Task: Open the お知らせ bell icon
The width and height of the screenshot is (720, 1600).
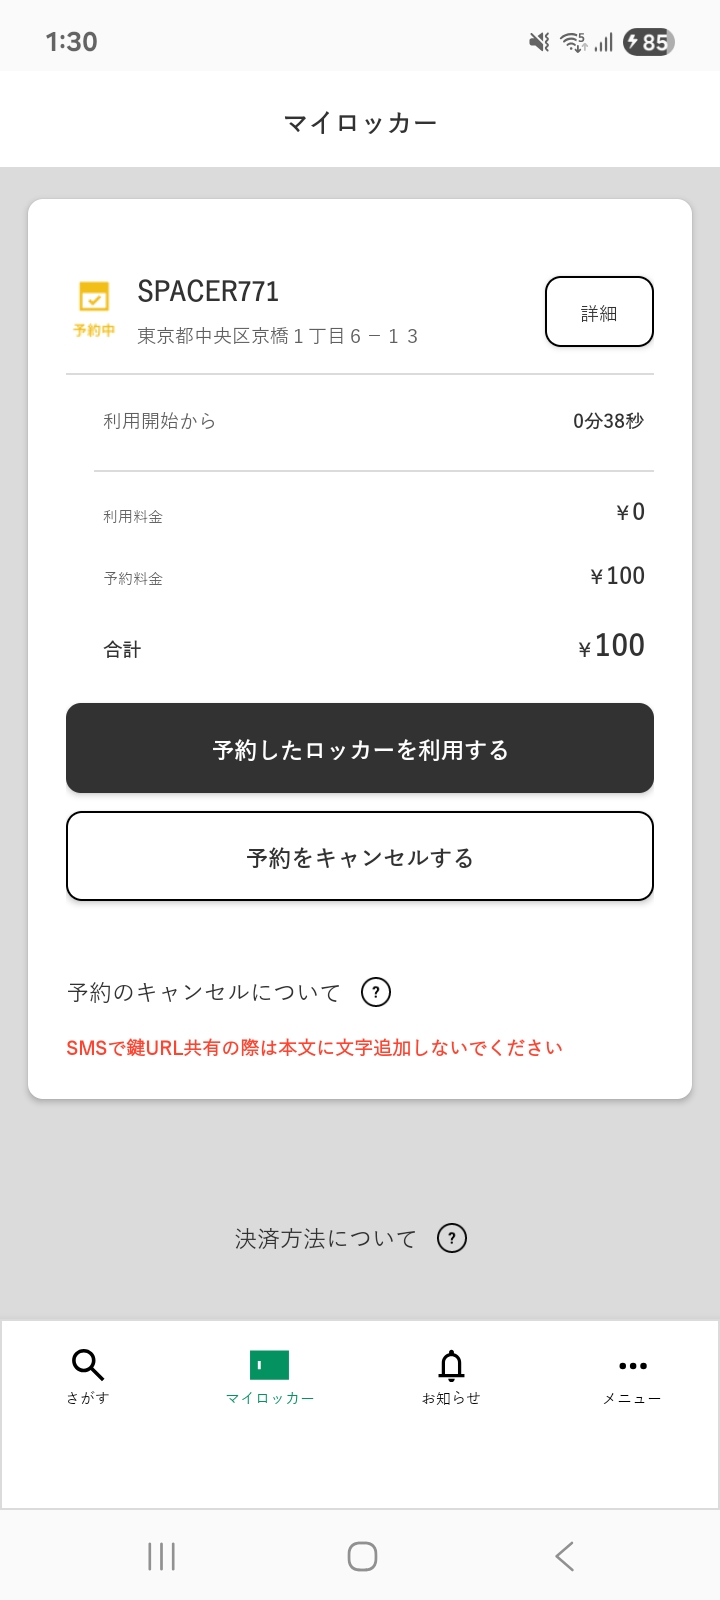Action: click(x=451, y=1364)
